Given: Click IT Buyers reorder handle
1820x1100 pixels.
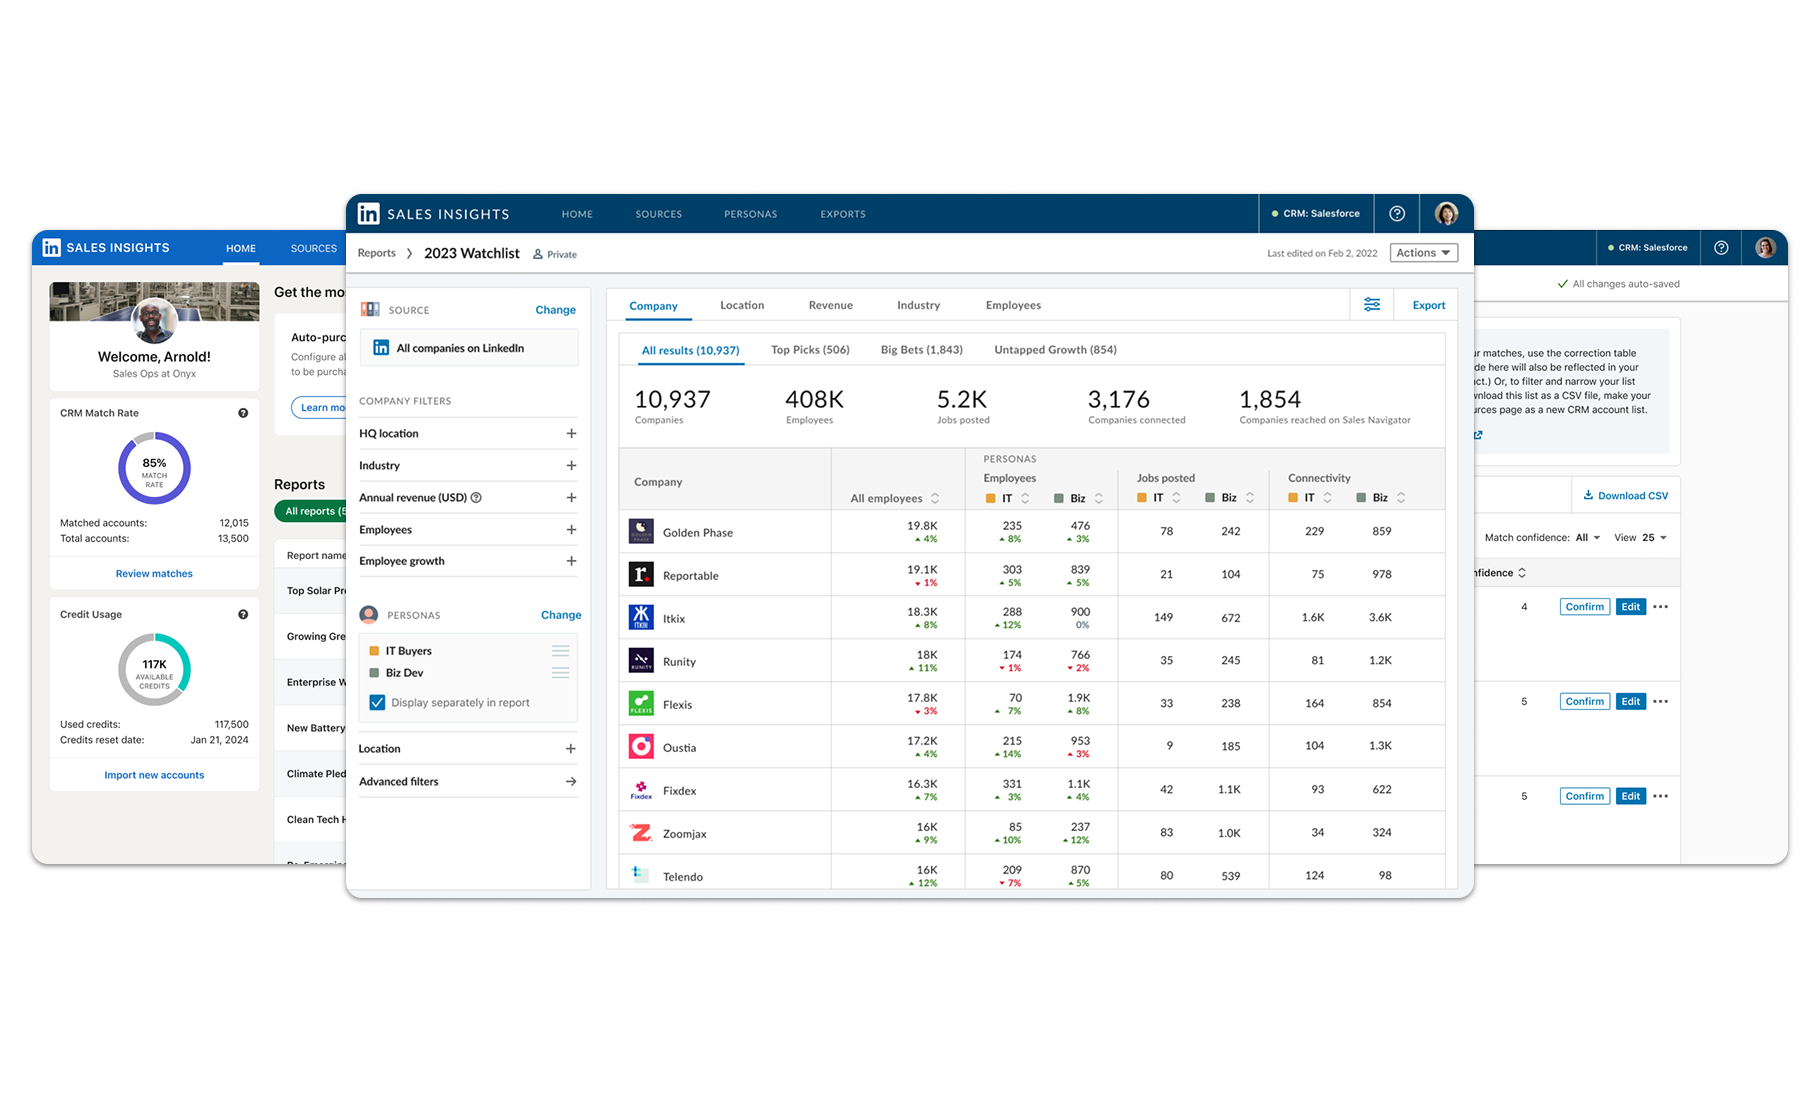Looking at the screenshot, I should [x=560, y=651].
